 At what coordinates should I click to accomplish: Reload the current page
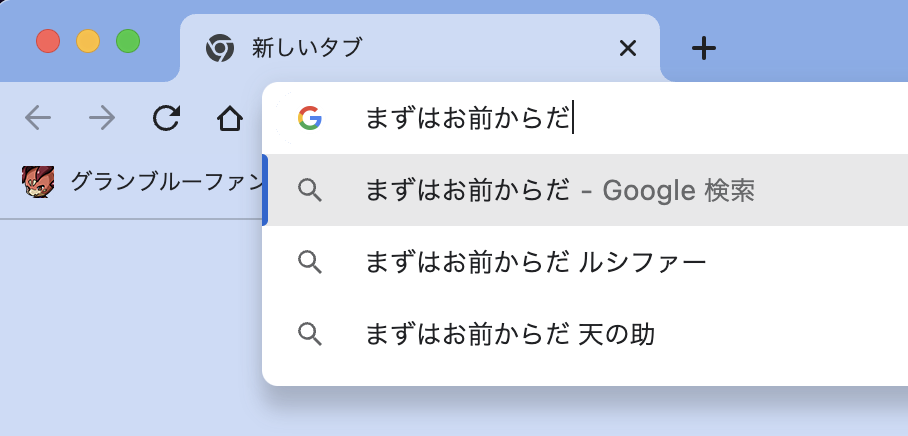point(166,119)
